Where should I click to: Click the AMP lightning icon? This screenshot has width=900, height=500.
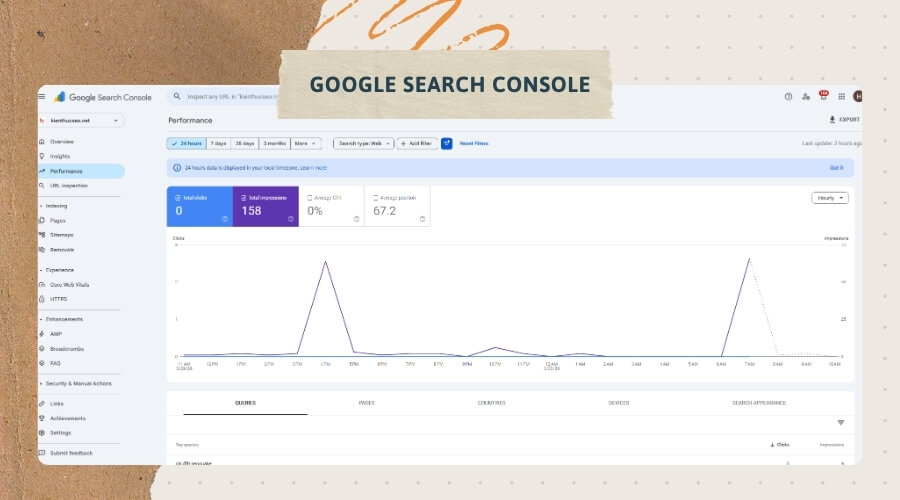point(42,334)
